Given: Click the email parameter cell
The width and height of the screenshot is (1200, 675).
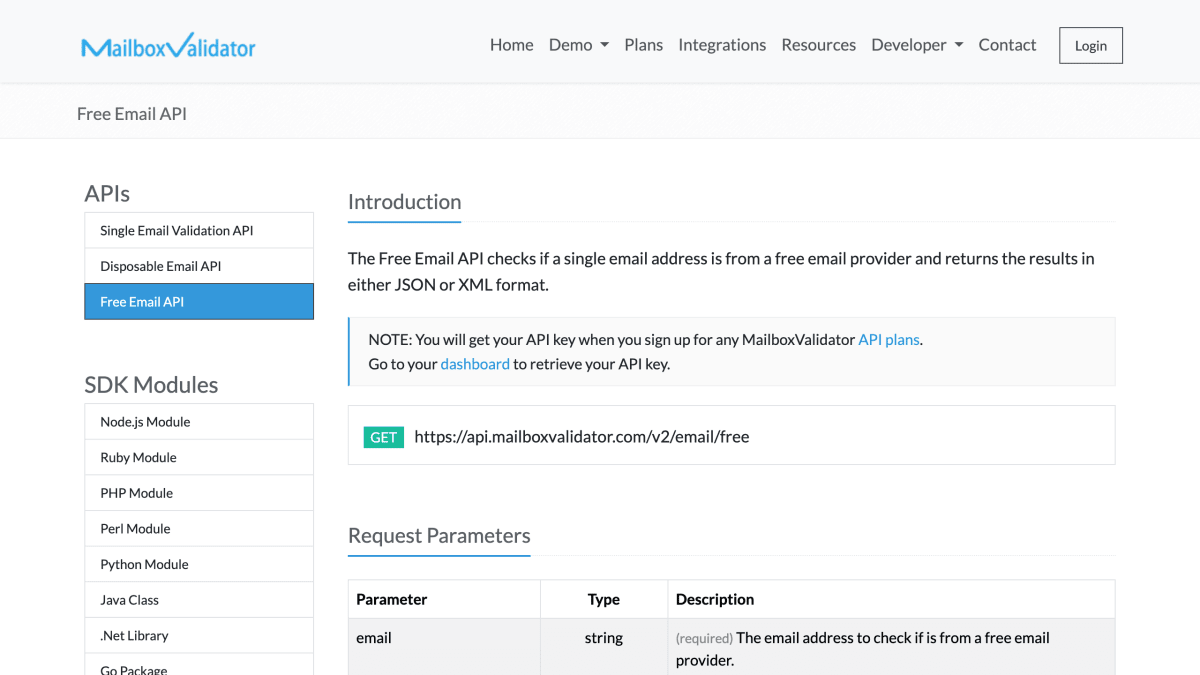Looking at the screenshot, I should pos(444,647).
